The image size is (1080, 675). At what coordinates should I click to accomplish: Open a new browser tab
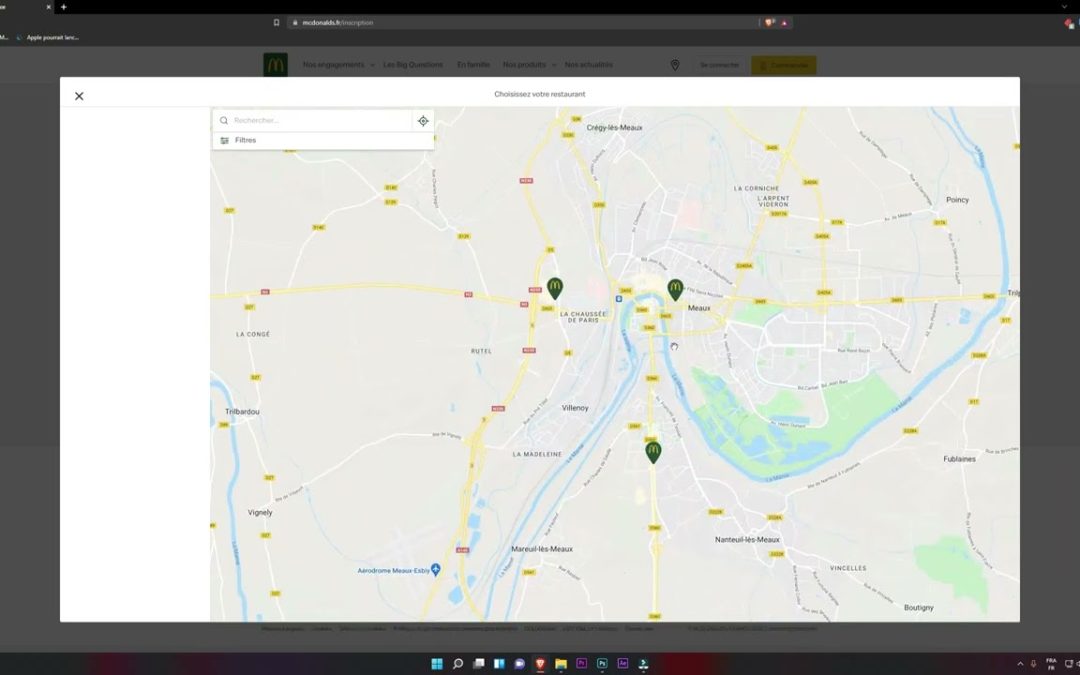[63, 7]
